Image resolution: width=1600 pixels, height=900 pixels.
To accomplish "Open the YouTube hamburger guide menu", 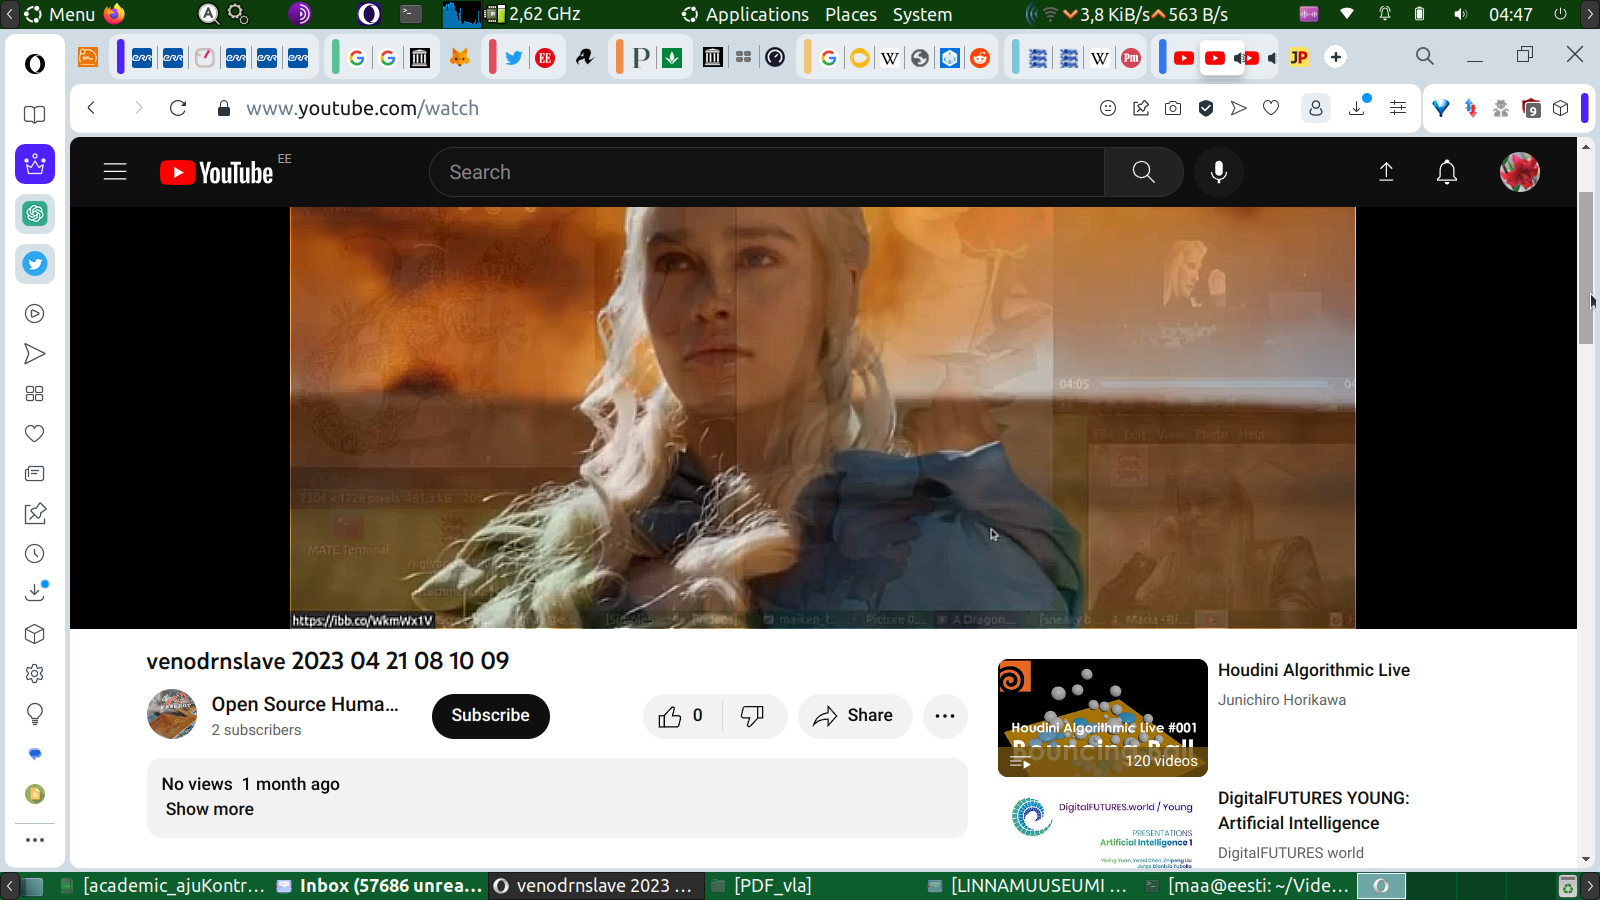I will 115,172.
